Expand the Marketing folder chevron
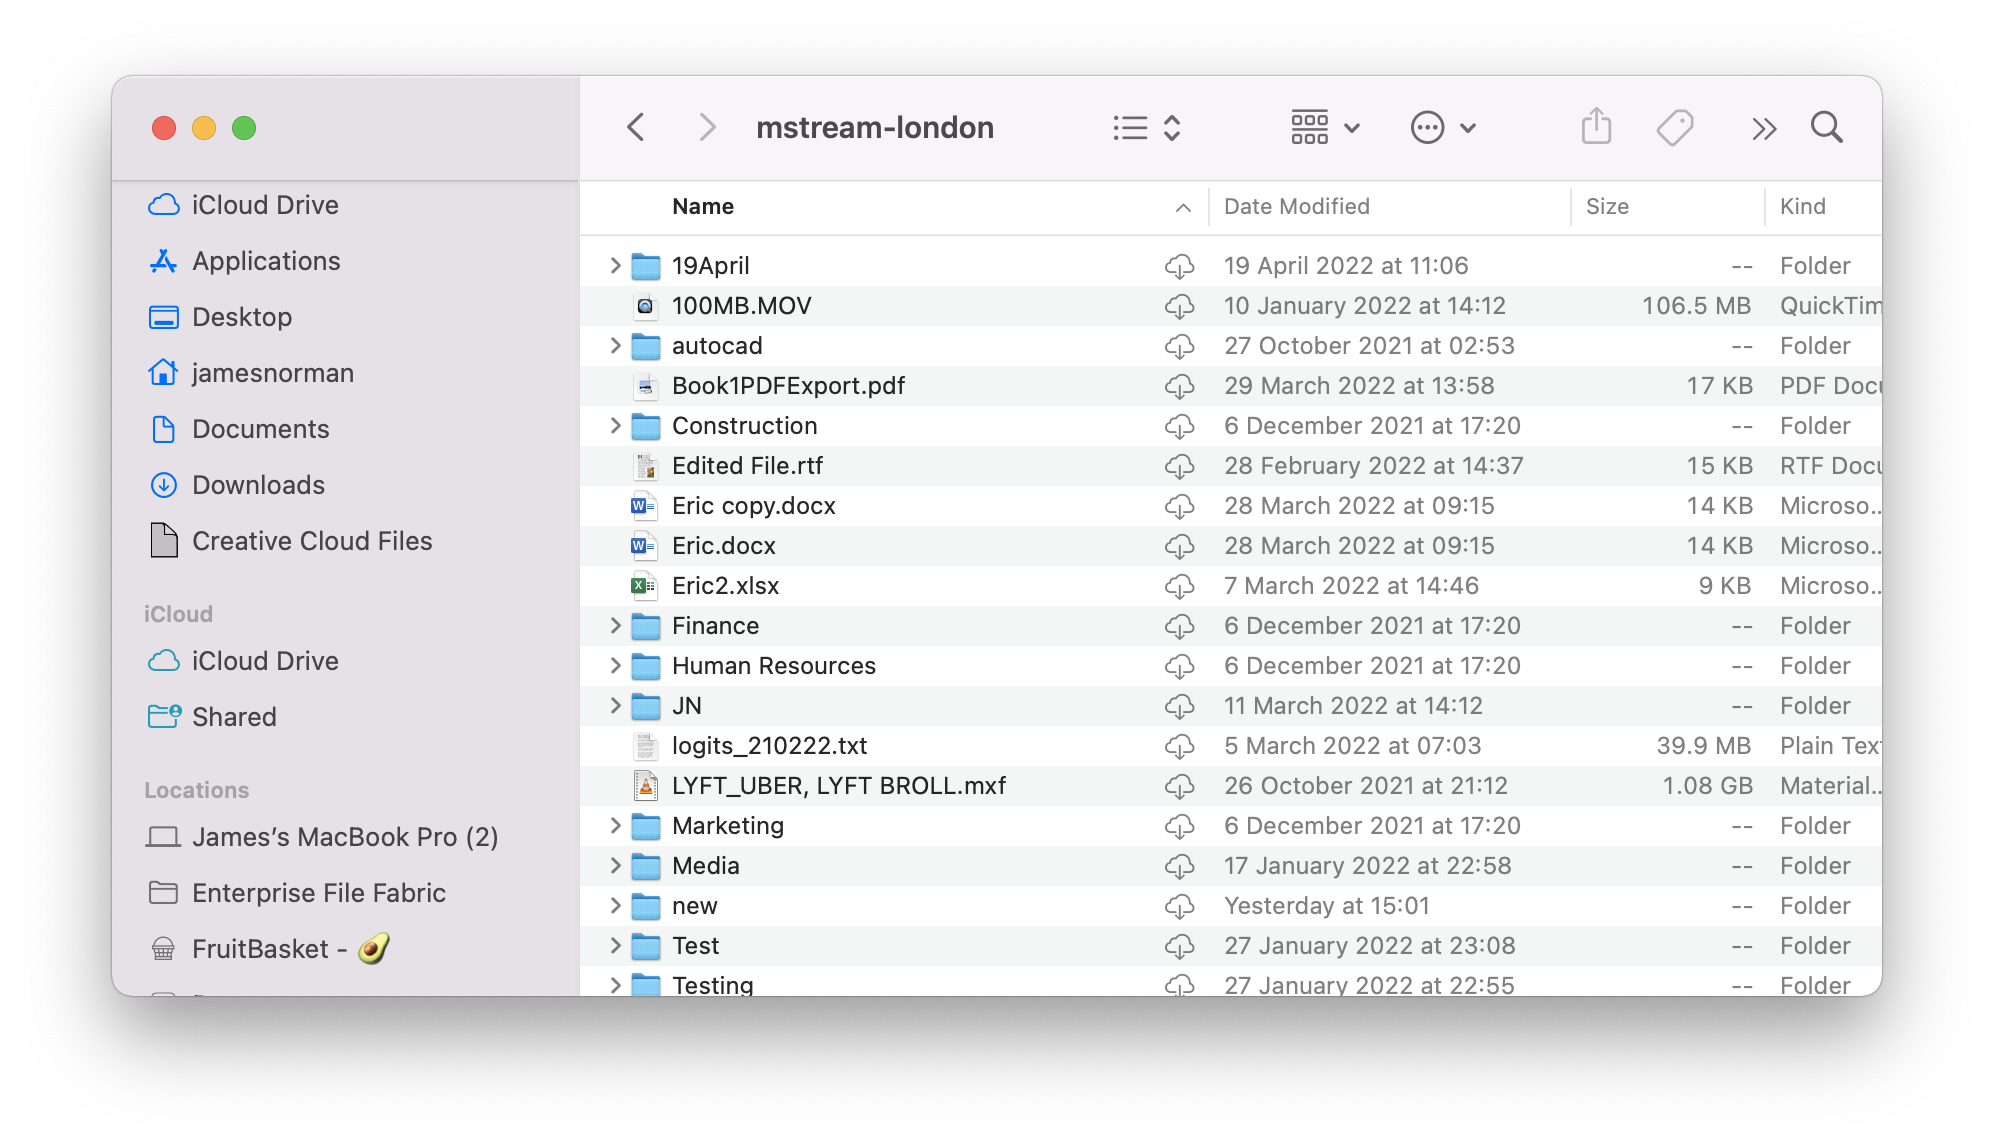 [615, 826]
